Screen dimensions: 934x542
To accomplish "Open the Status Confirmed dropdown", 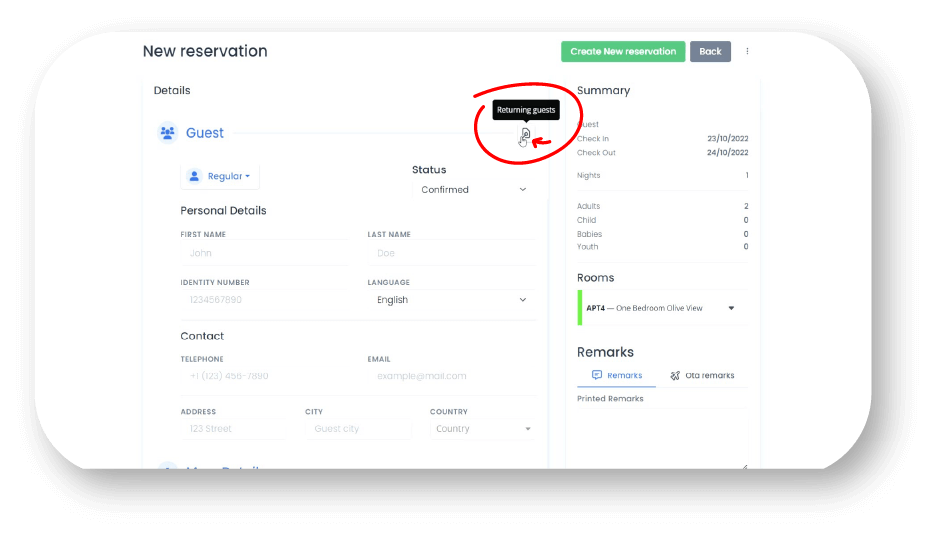I will point(474,189).
